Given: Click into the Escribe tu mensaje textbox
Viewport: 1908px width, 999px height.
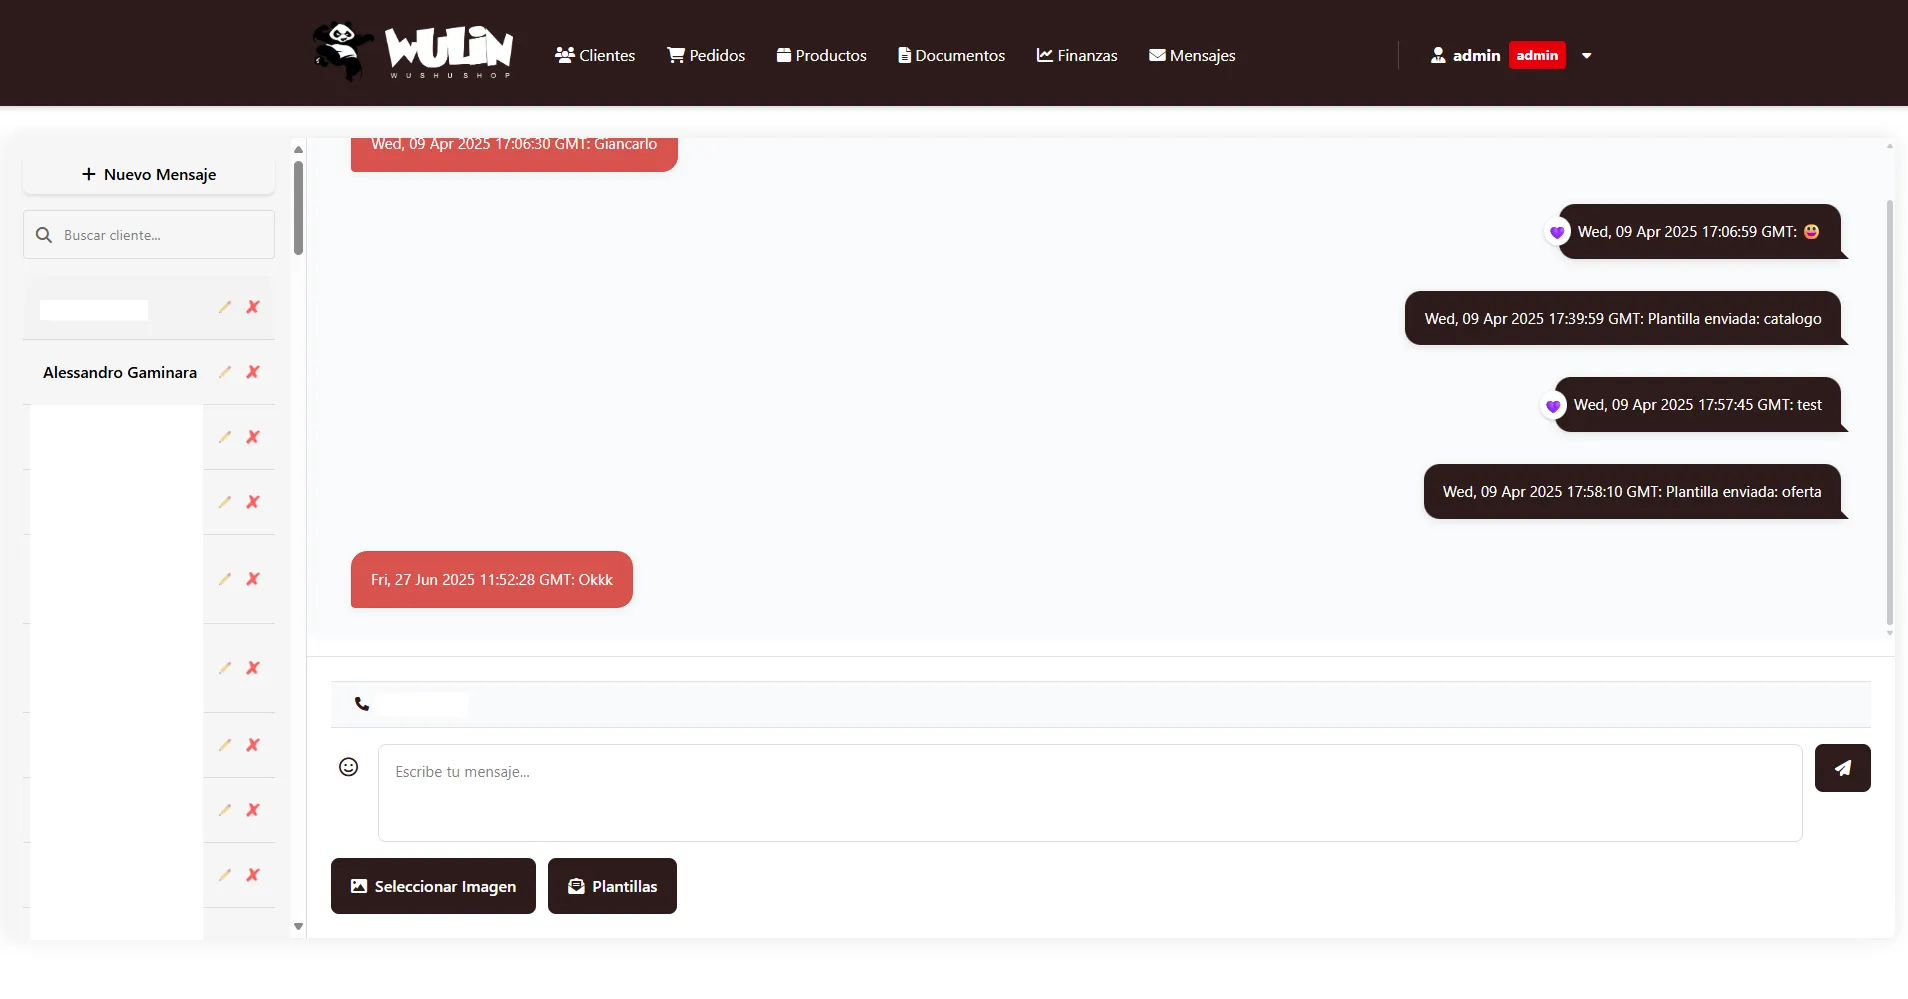Looking at the screenshot, I should (1089, 792).
